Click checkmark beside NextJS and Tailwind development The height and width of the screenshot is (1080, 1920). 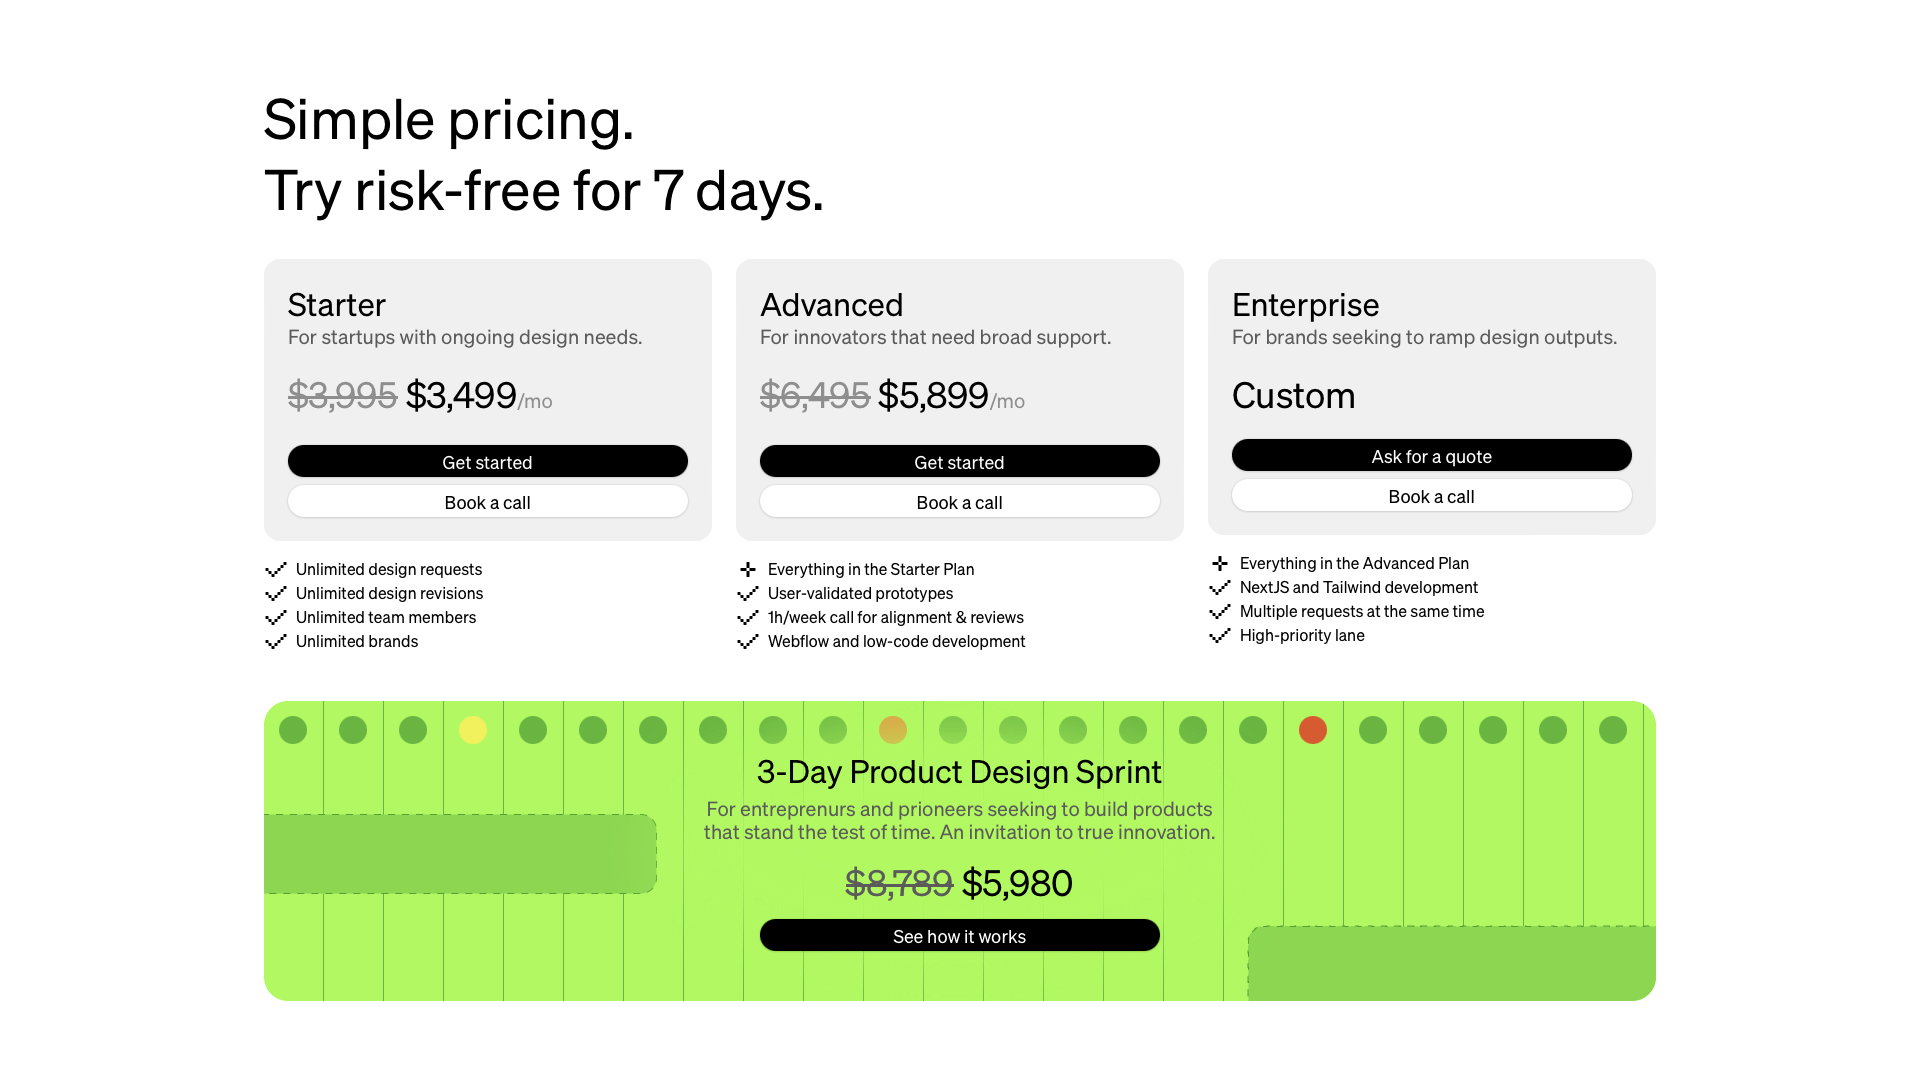click(x=1220, y=587)
